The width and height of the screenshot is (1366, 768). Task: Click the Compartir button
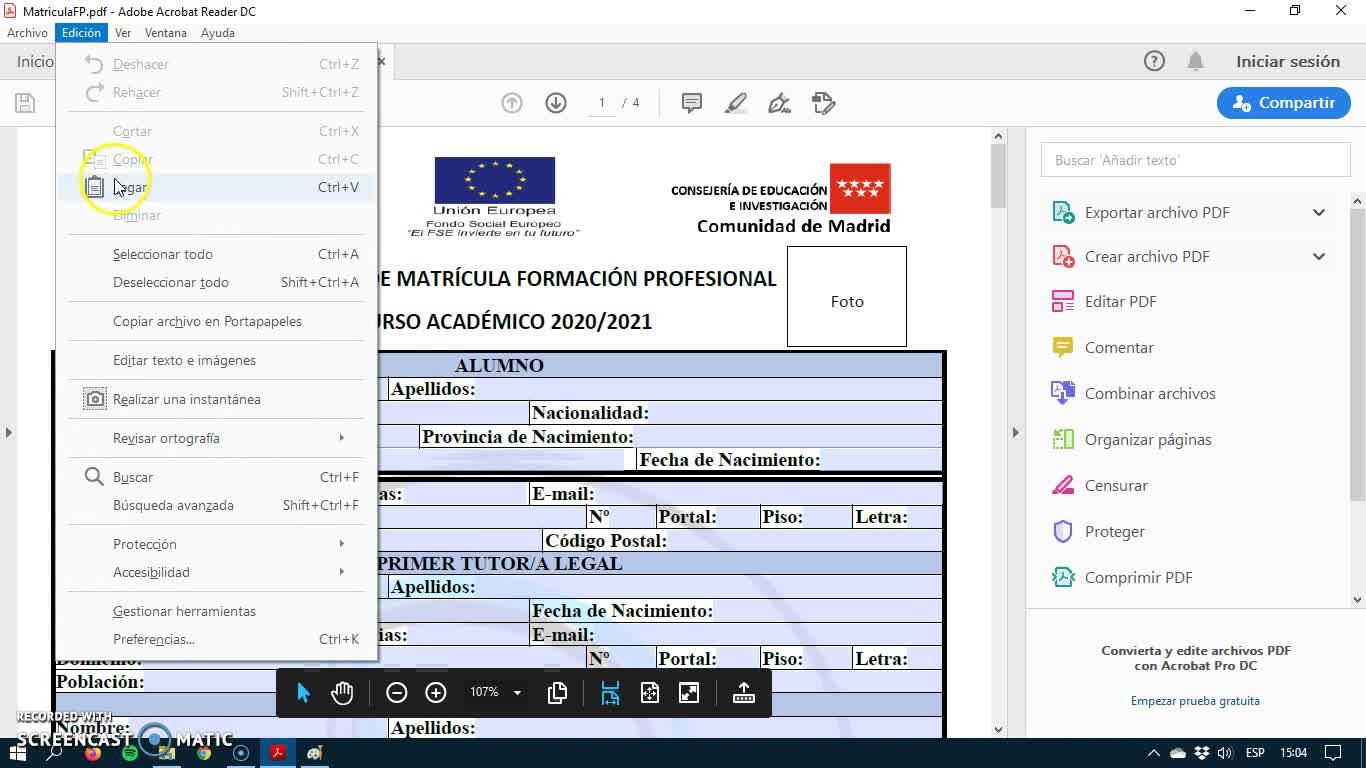coord(1284,103)
